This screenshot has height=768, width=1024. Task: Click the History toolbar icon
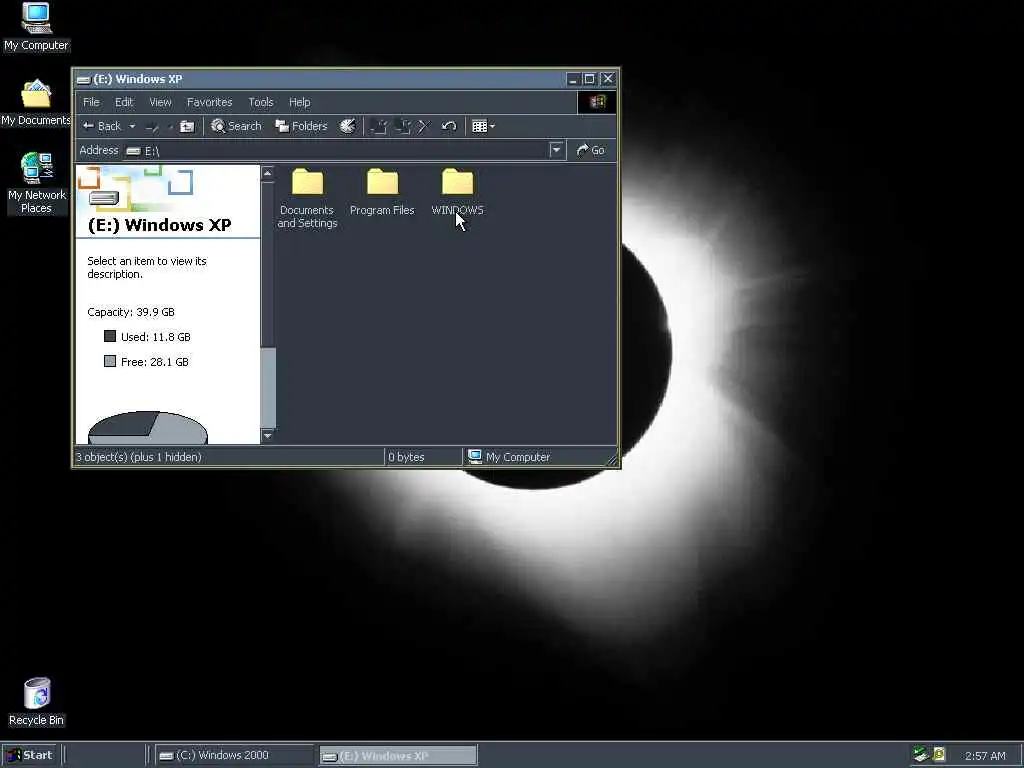[347, 126]
